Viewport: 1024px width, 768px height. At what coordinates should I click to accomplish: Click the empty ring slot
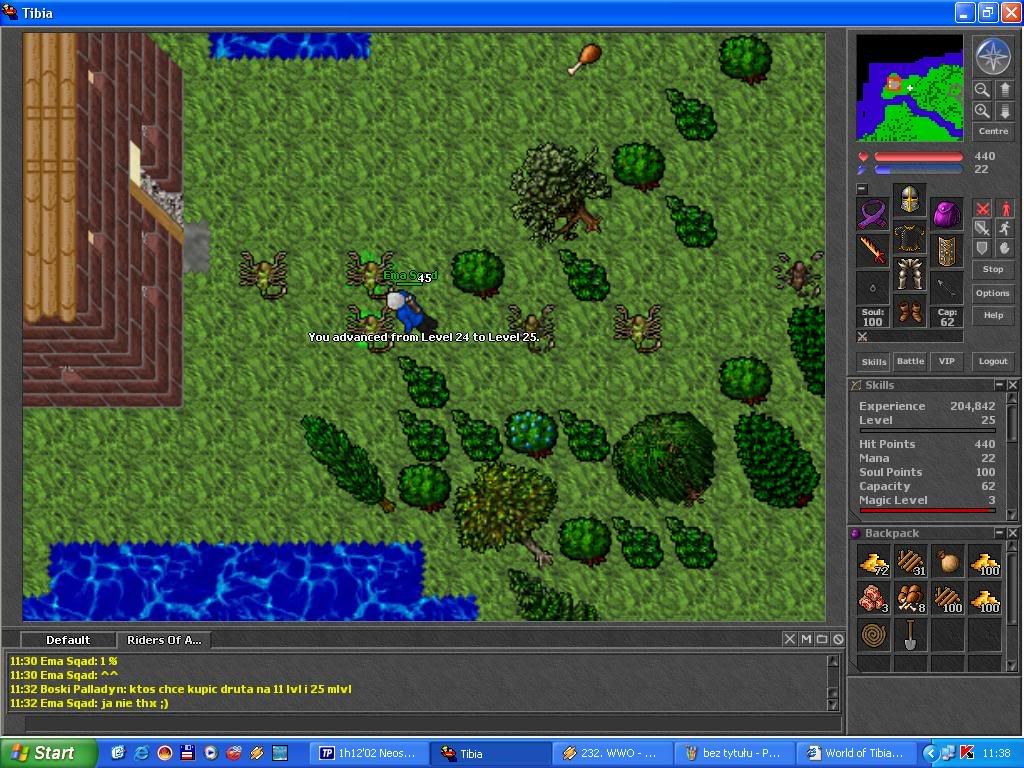873,288
